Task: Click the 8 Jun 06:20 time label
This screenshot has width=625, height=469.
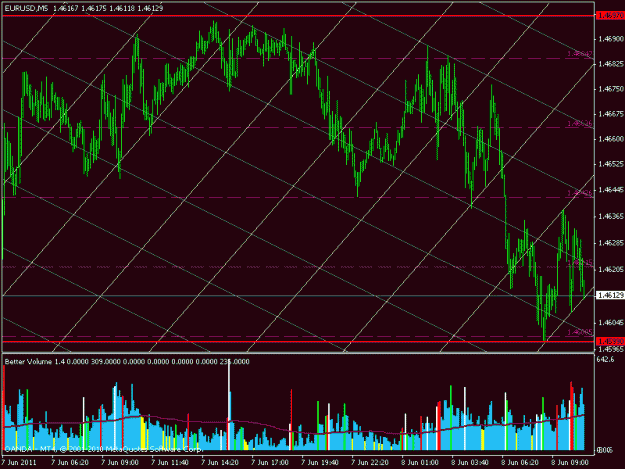Action: tap(520, 463)
